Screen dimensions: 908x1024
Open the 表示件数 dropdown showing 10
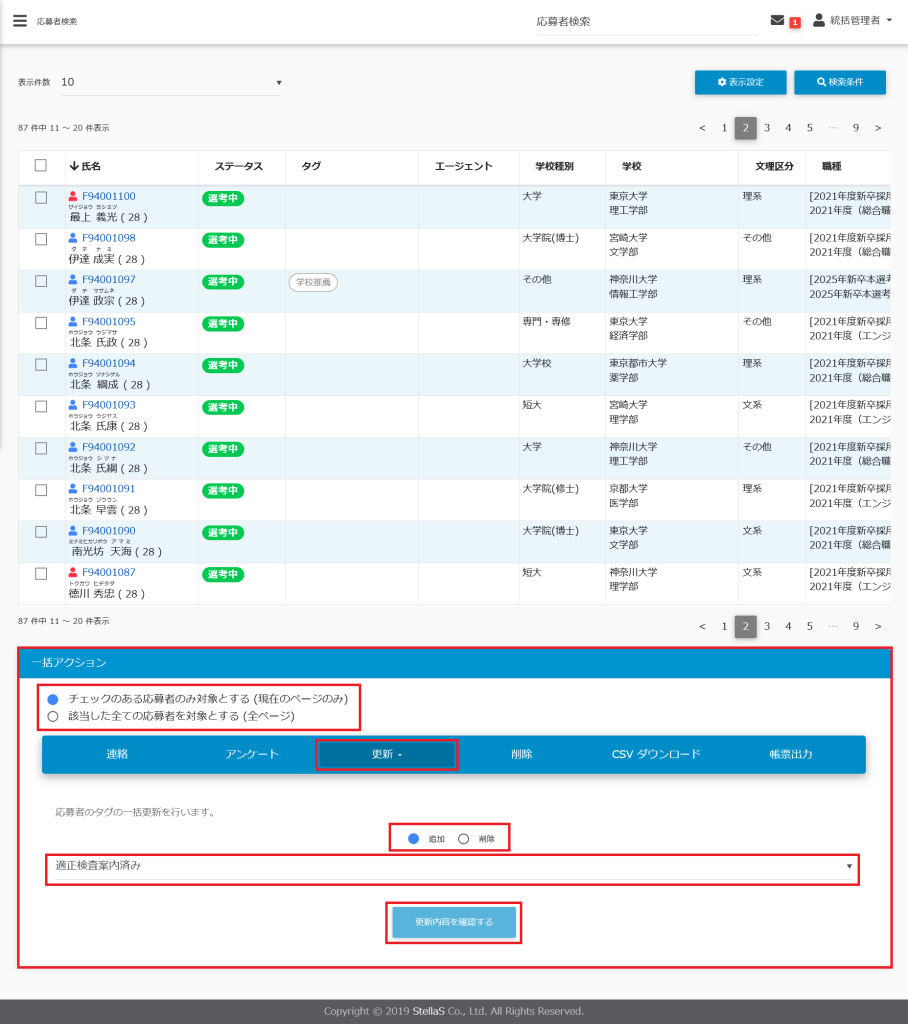[170, 82]
